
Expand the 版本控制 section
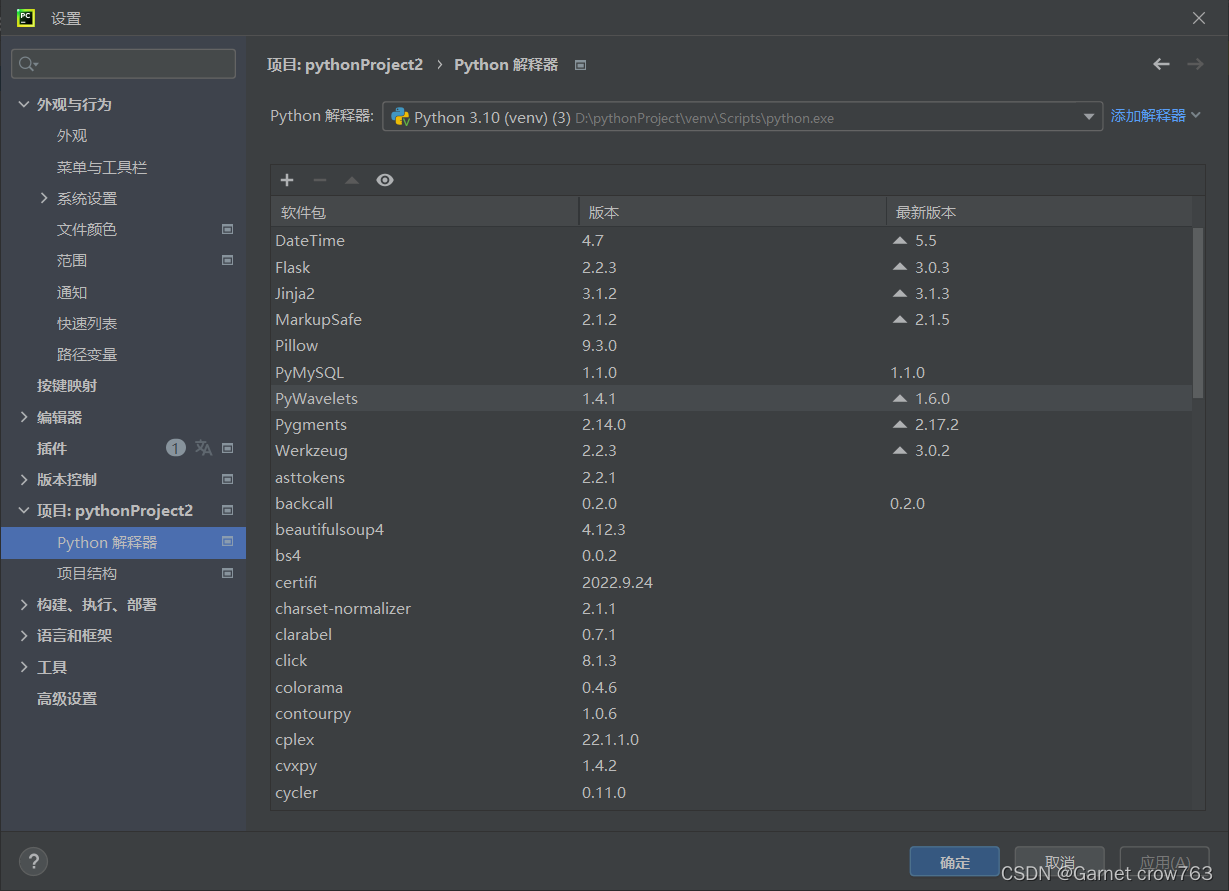click(24, 479)
